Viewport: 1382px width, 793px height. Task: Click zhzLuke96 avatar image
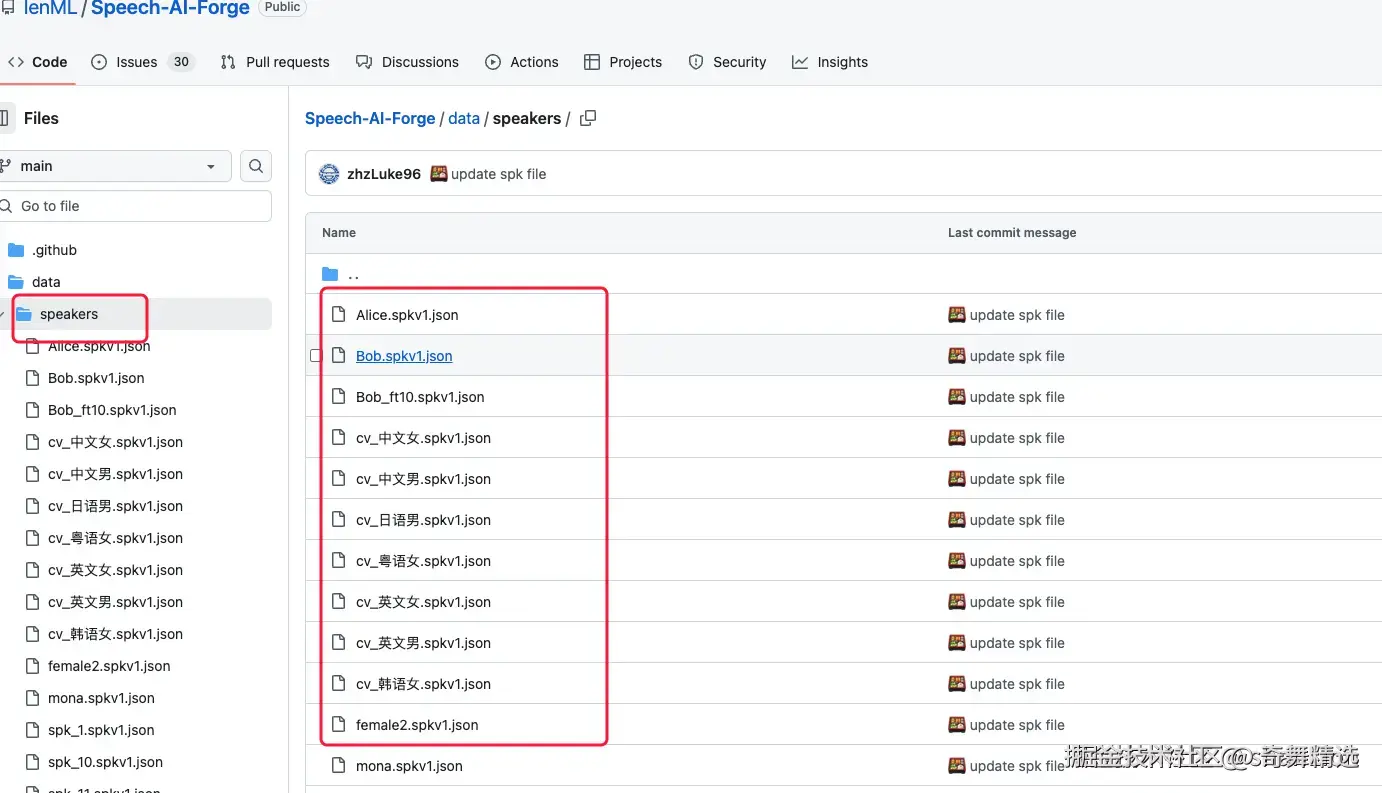[x=329, y=174]
